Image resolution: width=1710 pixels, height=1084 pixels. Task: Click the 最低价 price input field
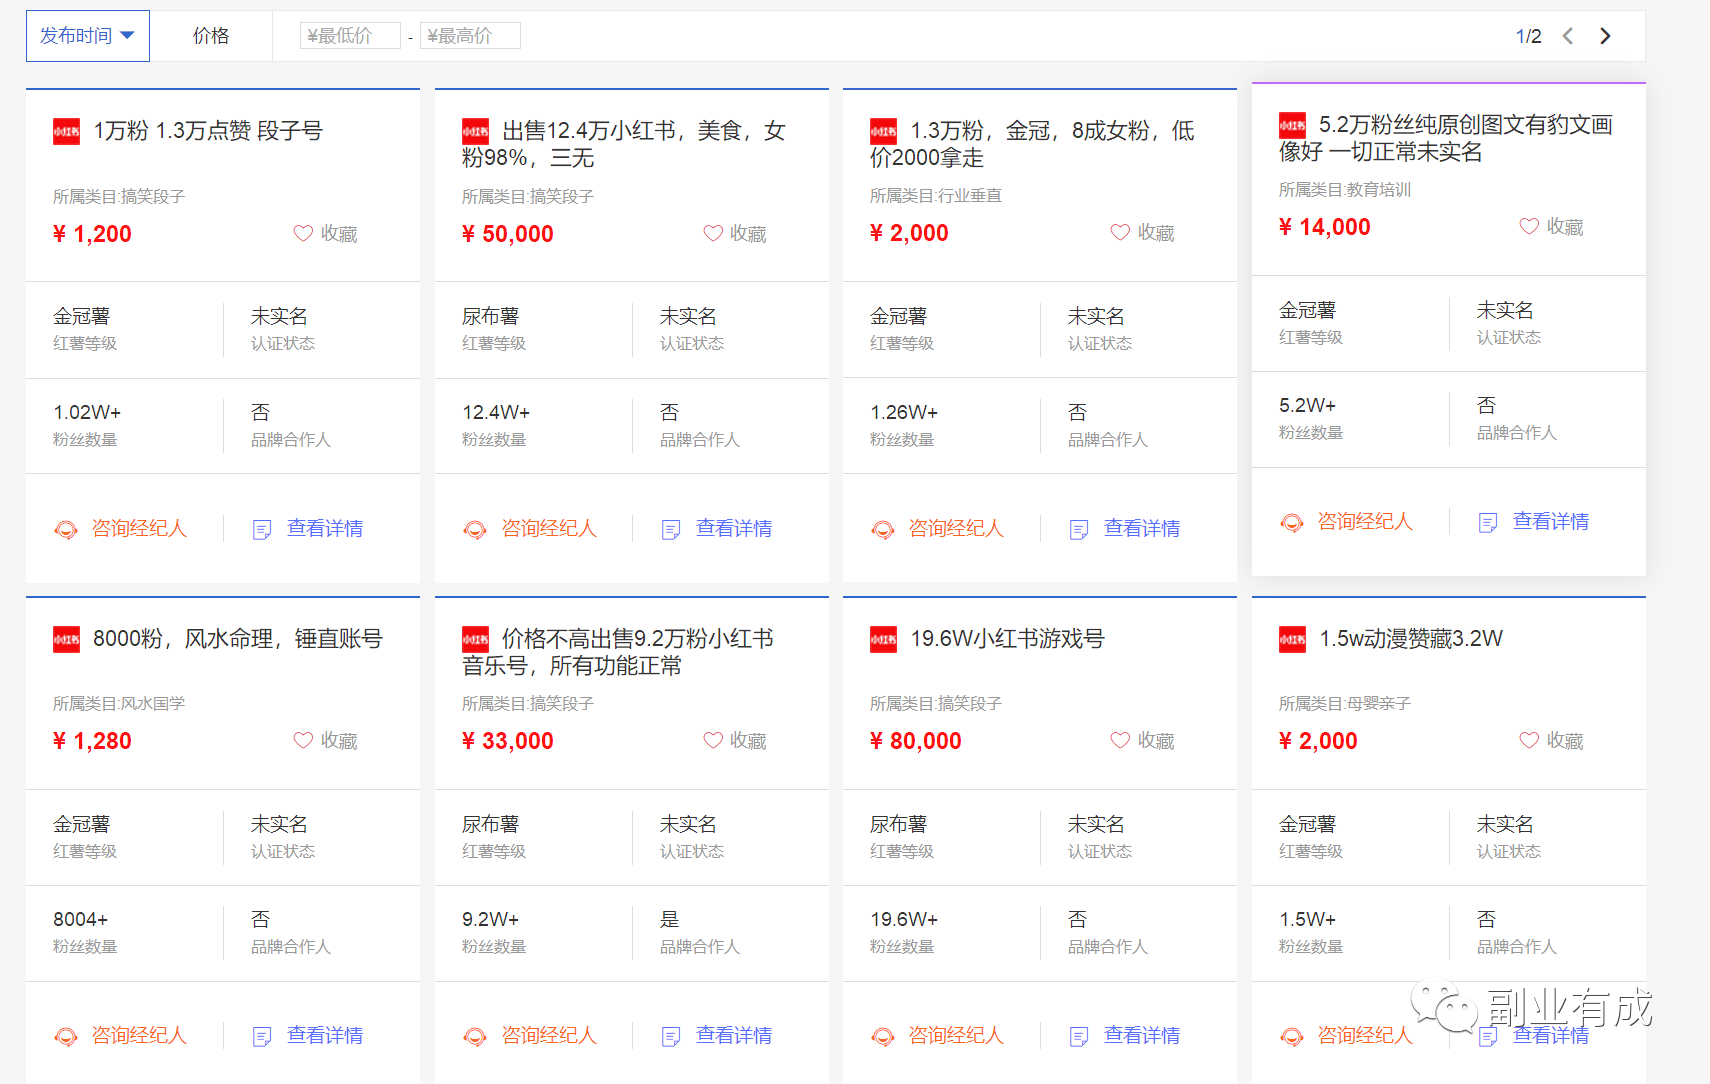click(x=350, y=35)
